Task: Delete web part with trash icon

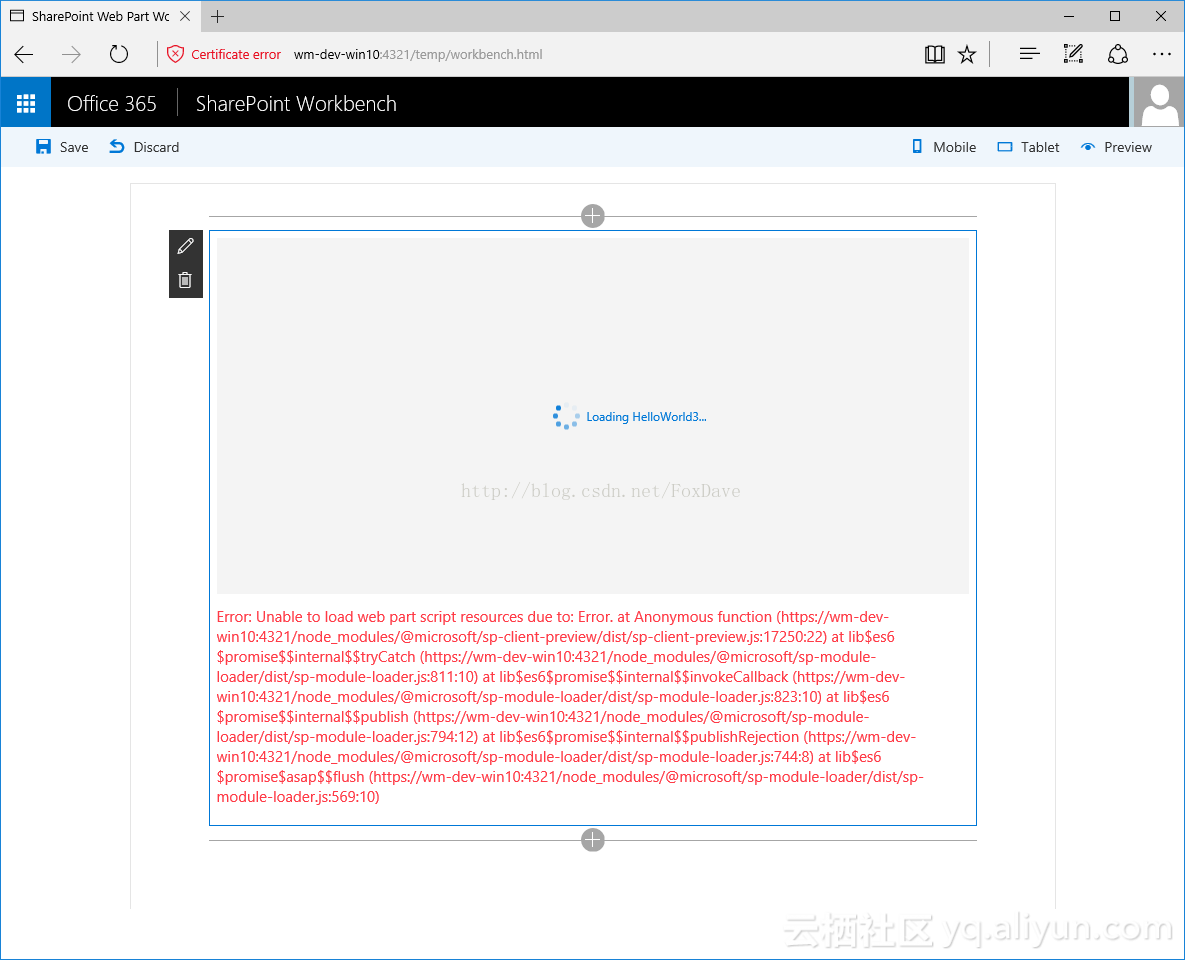Action: [x=185, y=280]
